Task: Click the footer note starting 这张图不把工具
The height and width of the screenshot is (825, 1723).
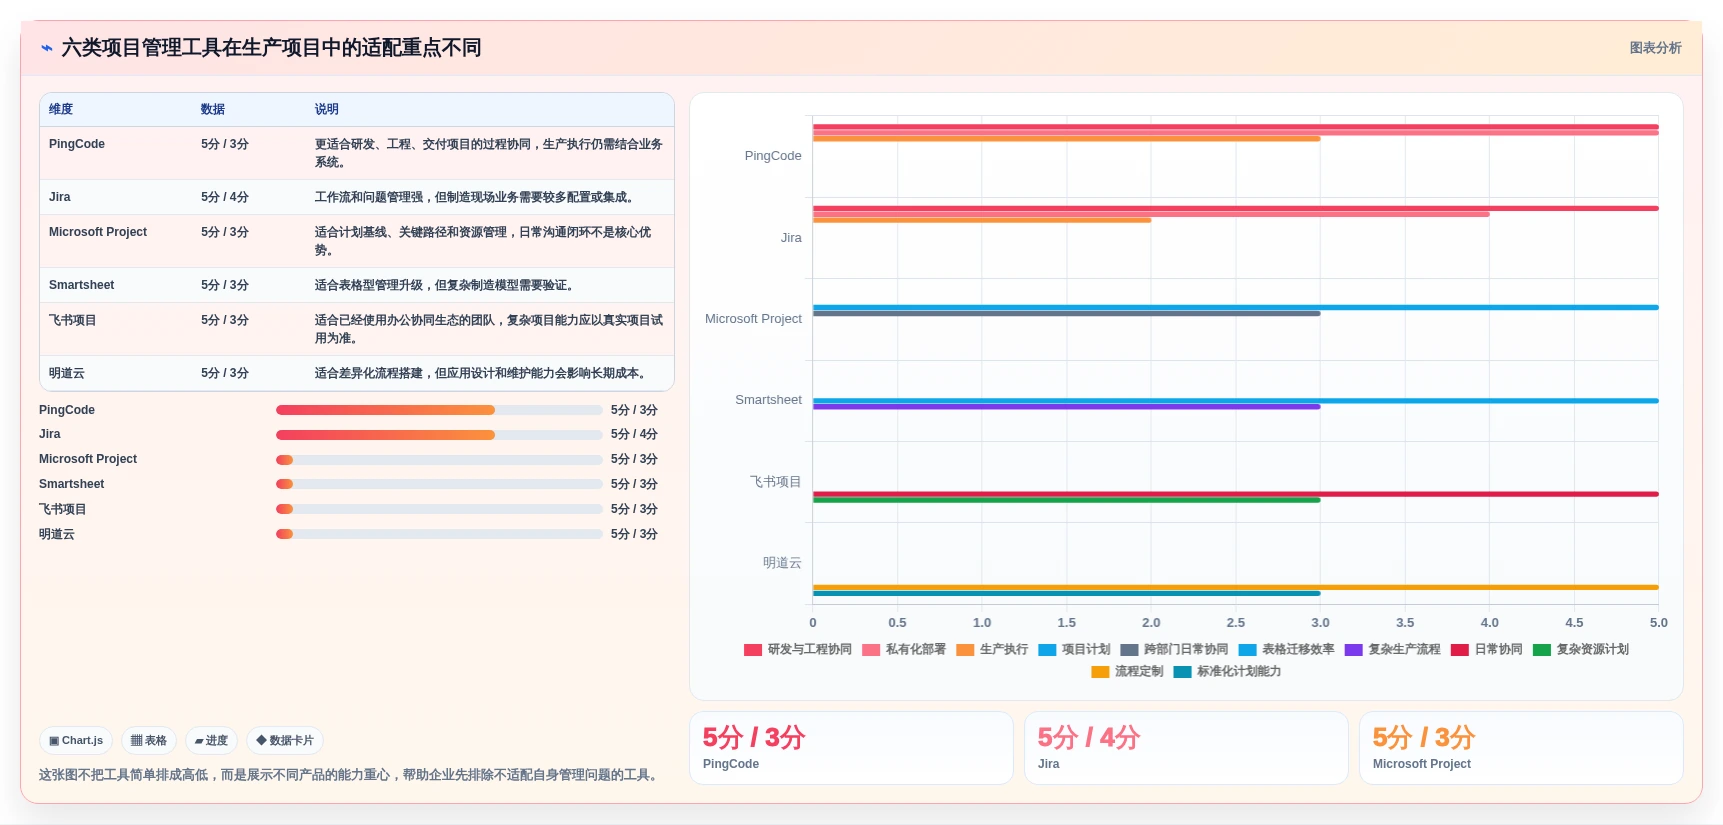Action: [x=350, y=775]
